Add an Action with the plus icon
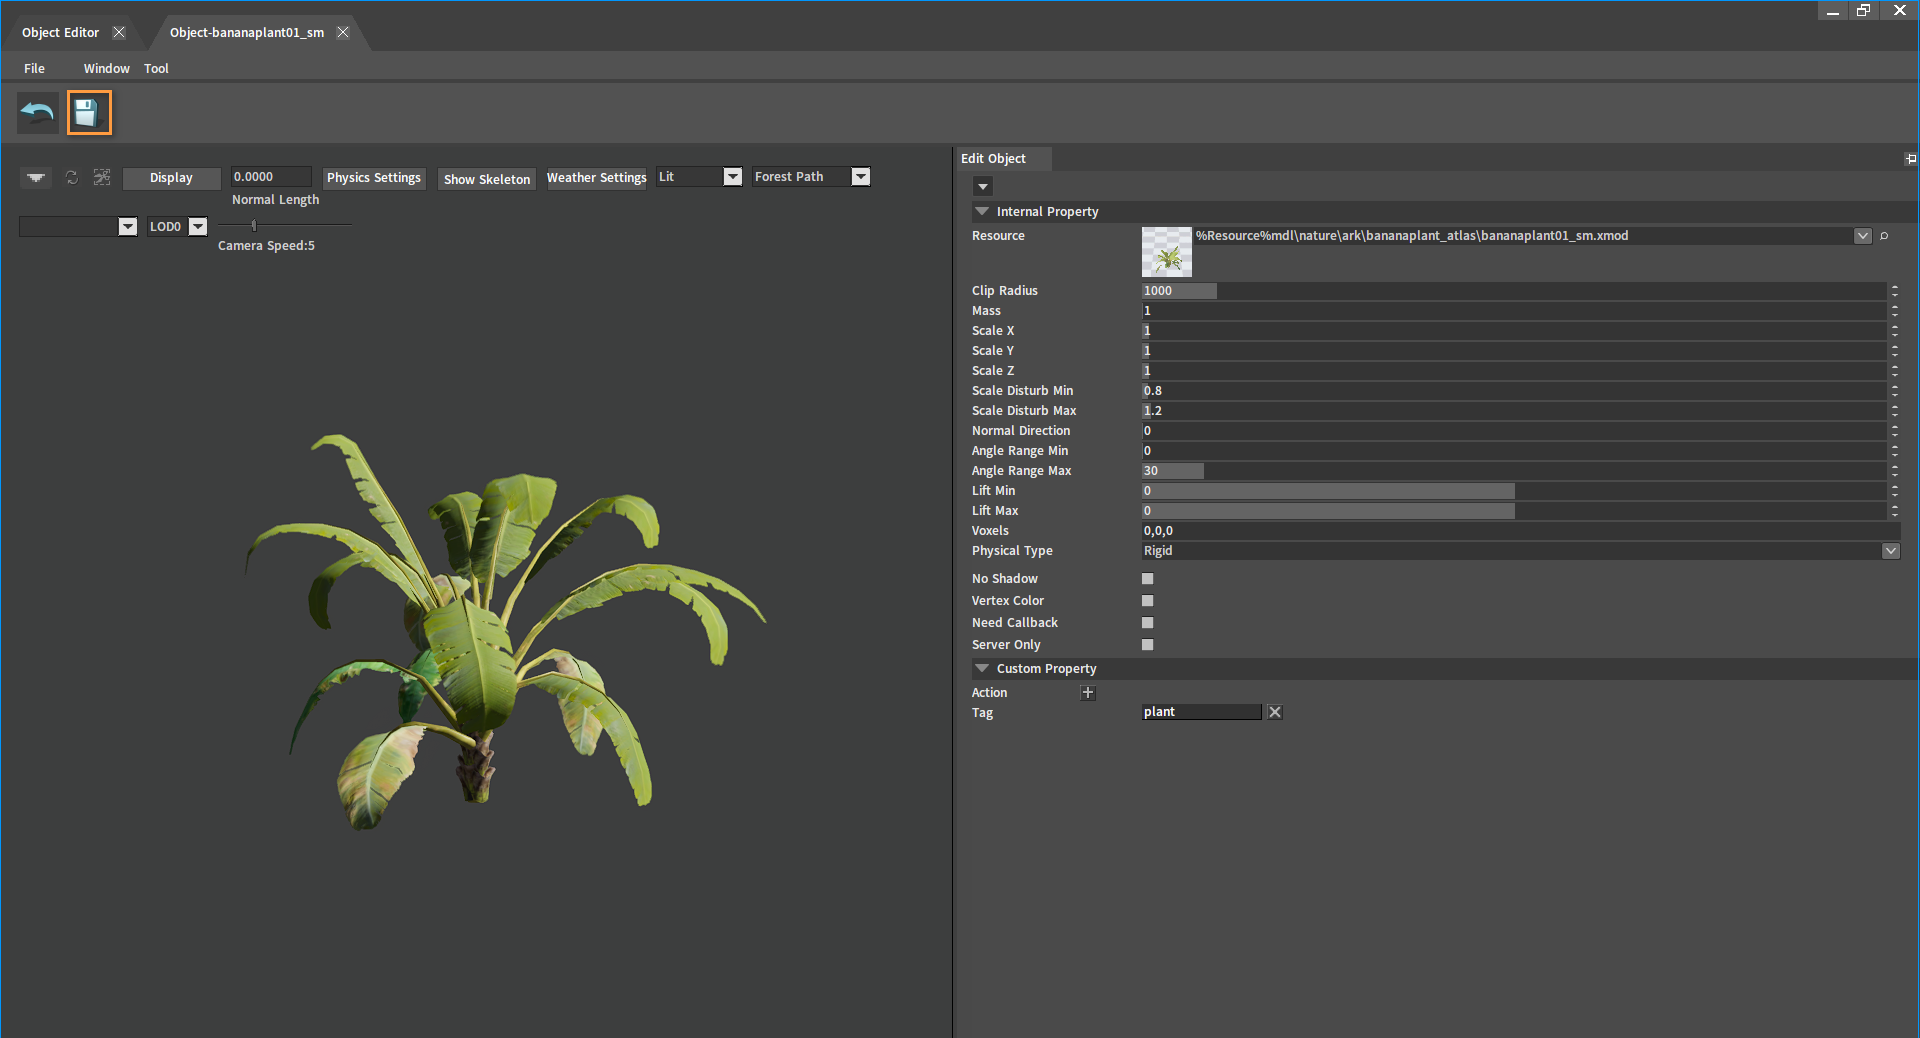 (1088, 693)
